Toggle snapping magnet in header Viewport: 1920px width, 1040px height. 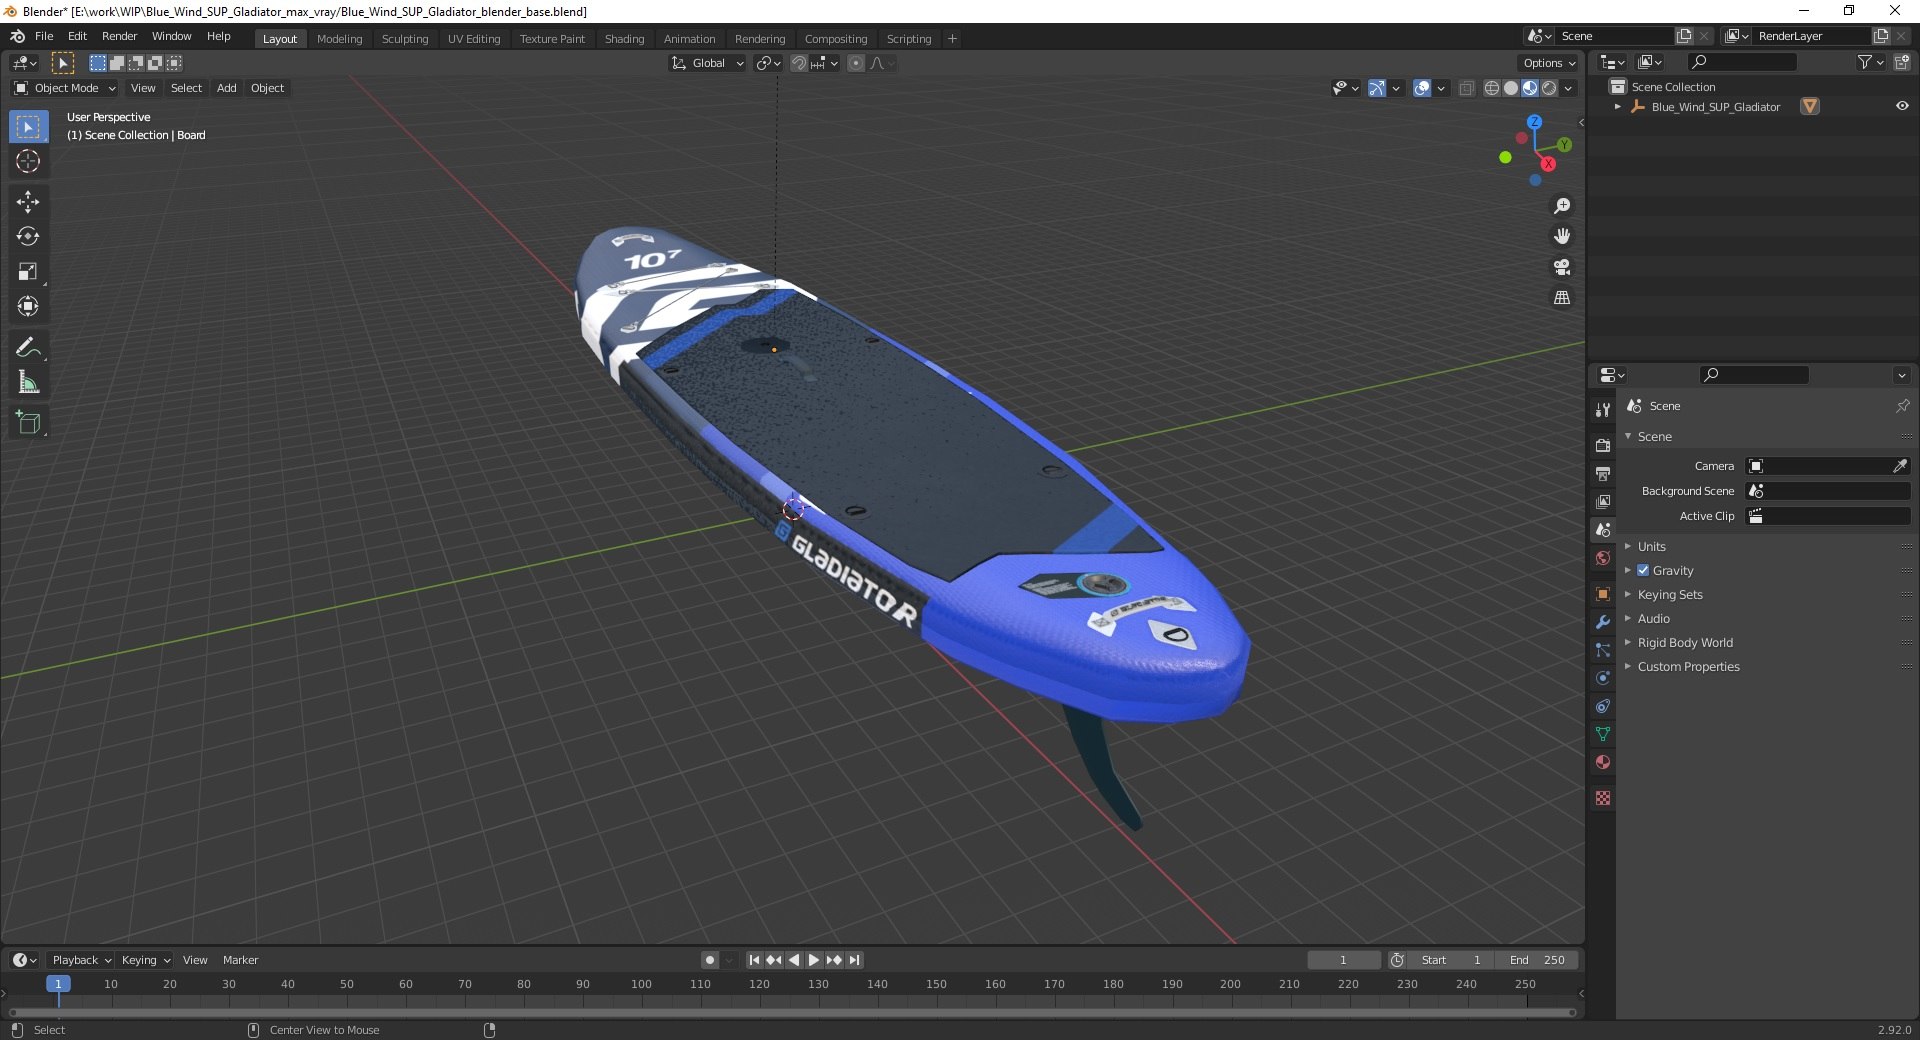[798, 63]
